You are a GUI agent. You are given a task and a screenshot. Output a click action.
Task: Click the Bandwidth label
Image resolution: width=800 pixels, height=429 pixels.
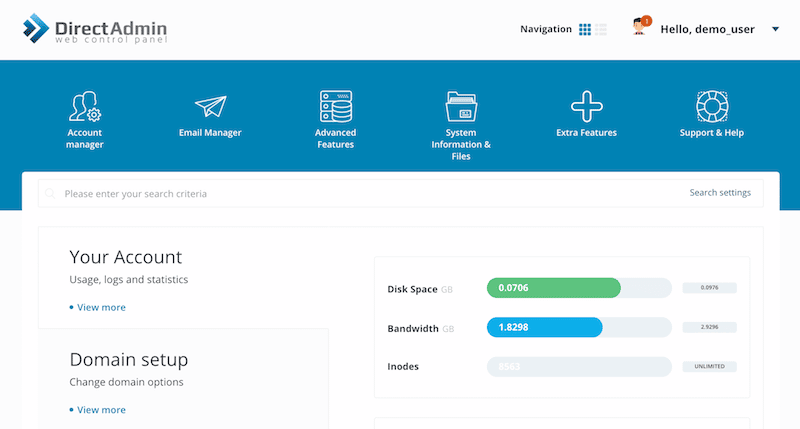point(413,329)
